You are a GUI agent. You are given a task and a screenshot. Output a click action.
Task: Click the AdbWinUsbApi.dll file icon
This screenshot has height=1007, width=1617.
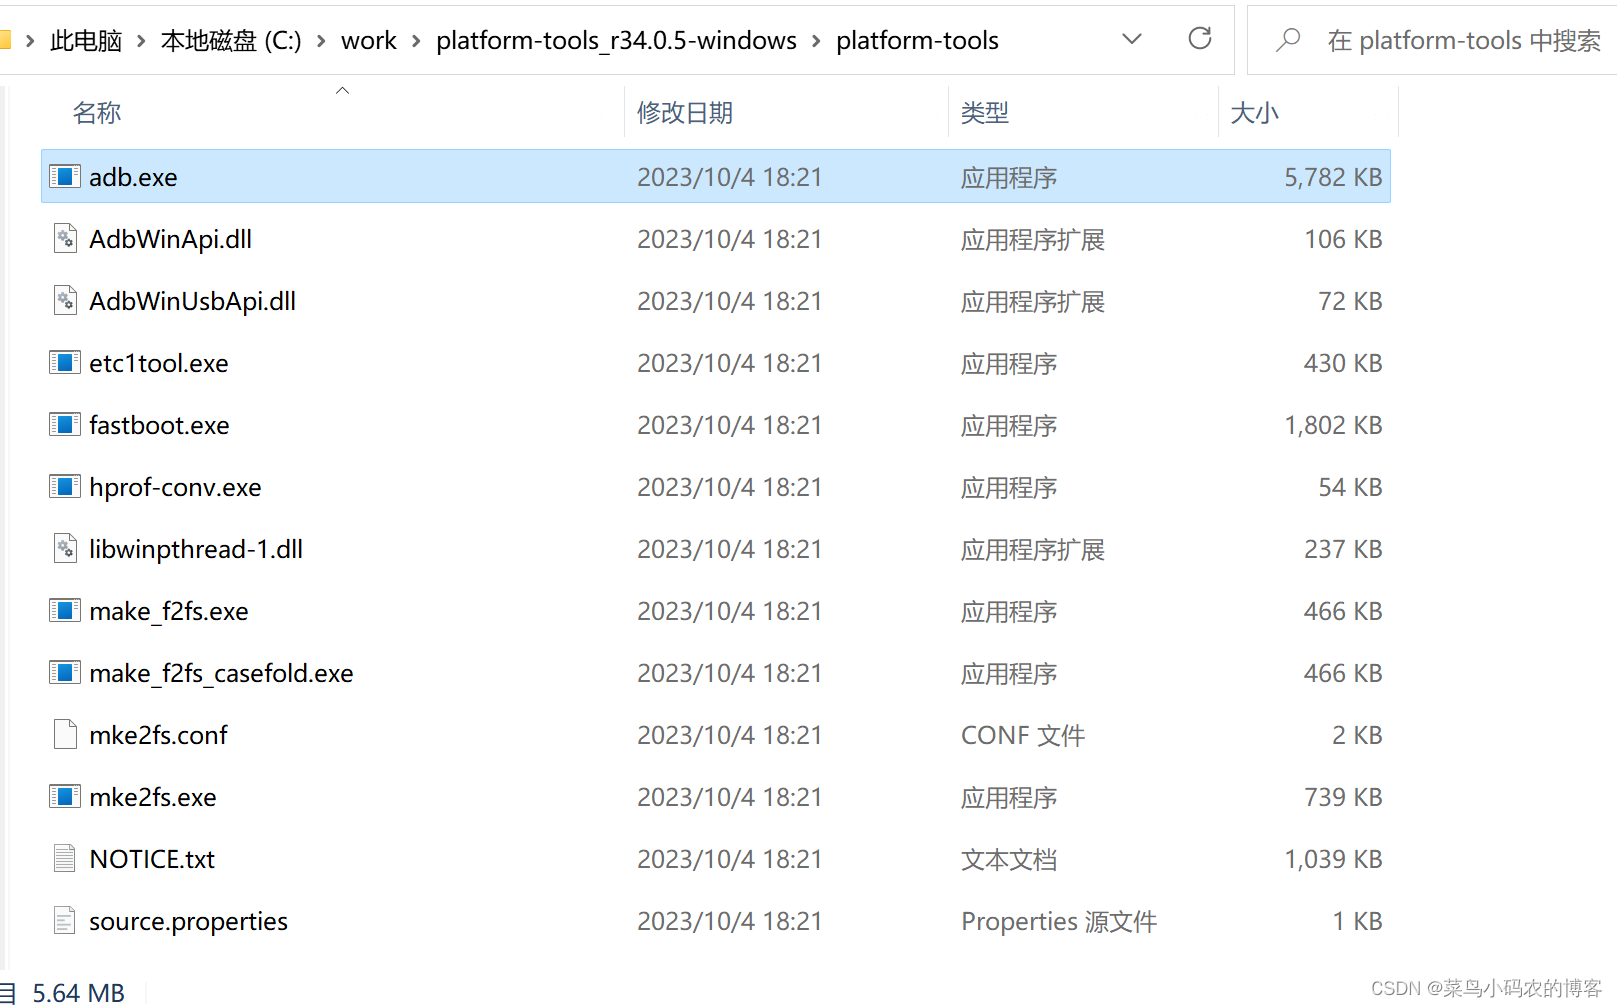pos(65,301)
